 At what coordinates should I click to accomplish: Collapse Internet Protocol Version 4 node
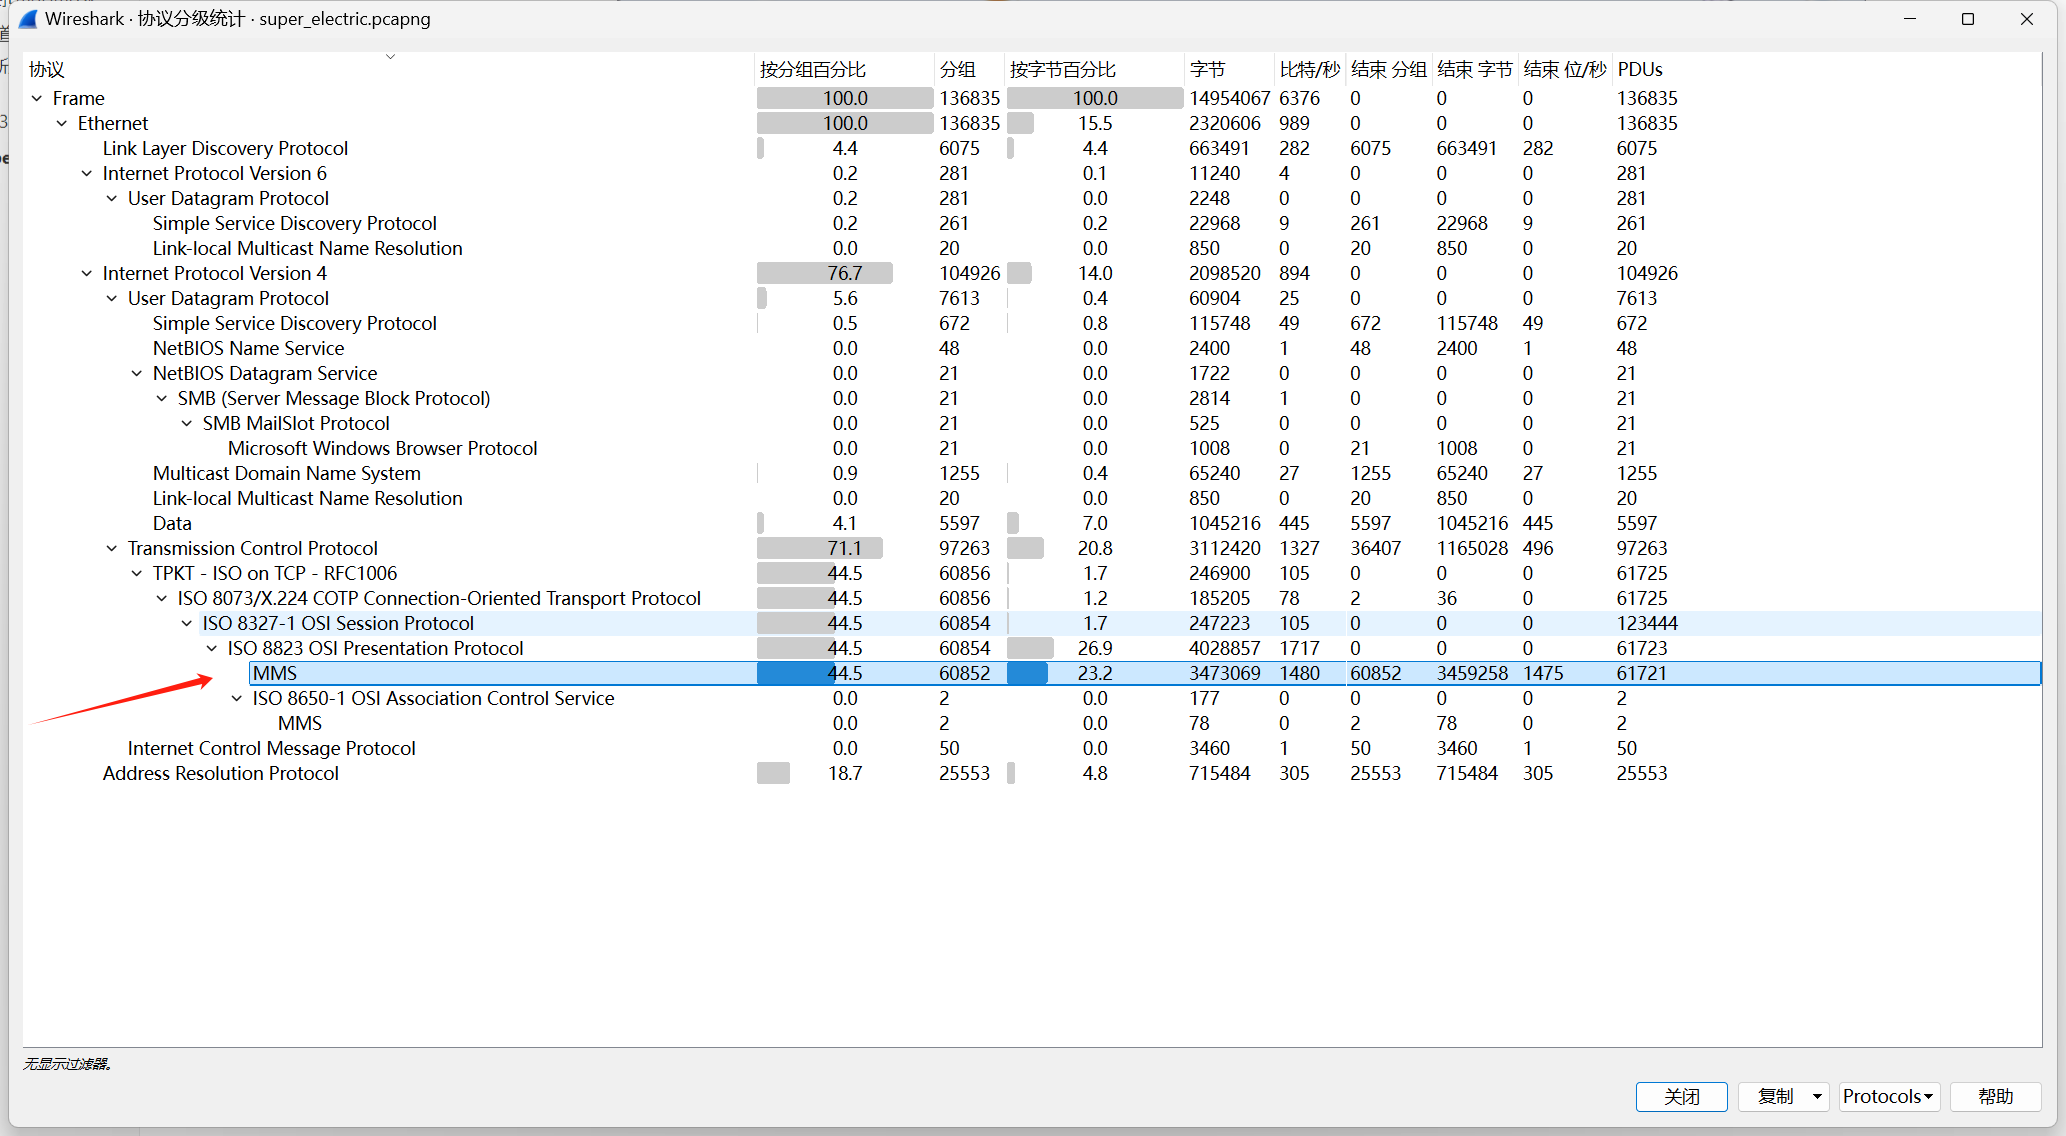(87, 273)
